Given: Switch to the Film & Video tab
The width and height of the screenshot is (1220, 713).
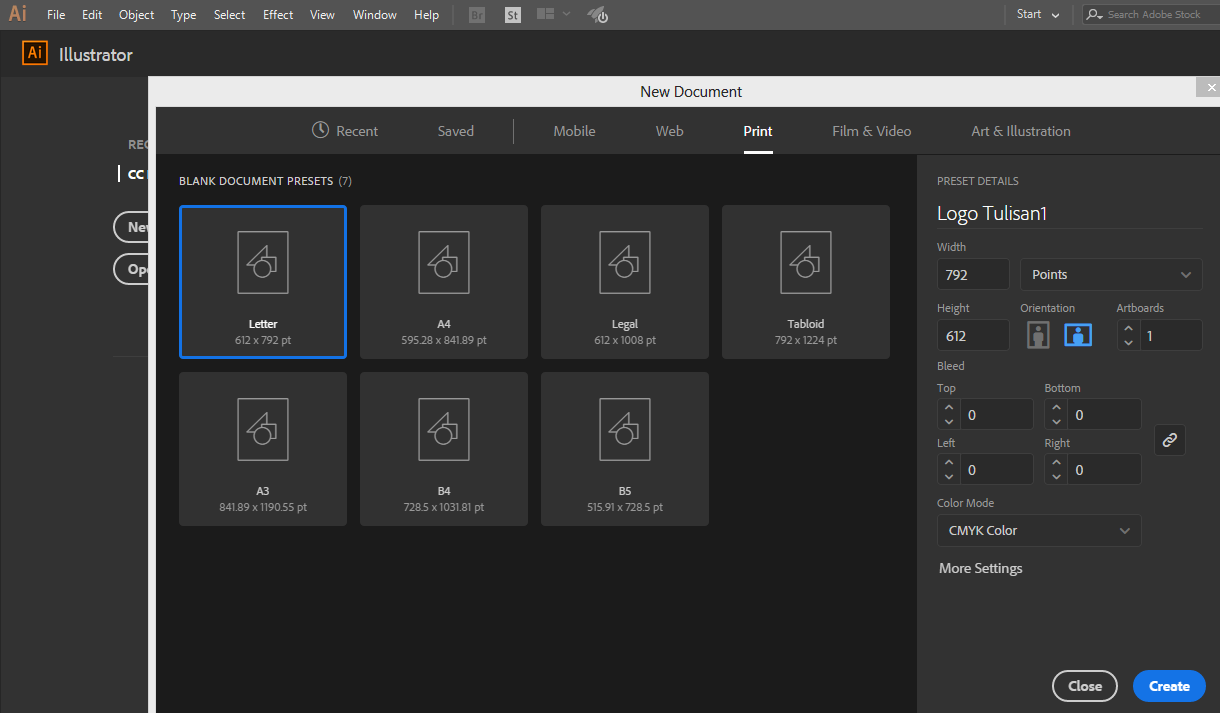Looking at the screenshot, I should point(872,131).
